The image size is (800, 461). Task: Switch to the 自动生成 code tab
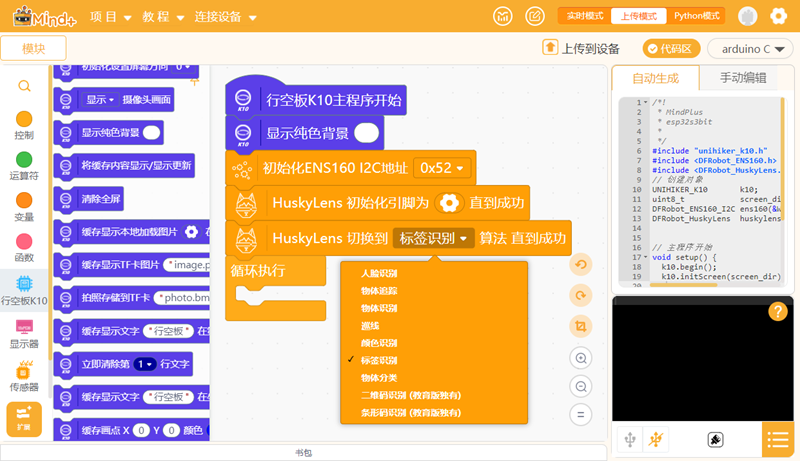click(x=655, y=78)
